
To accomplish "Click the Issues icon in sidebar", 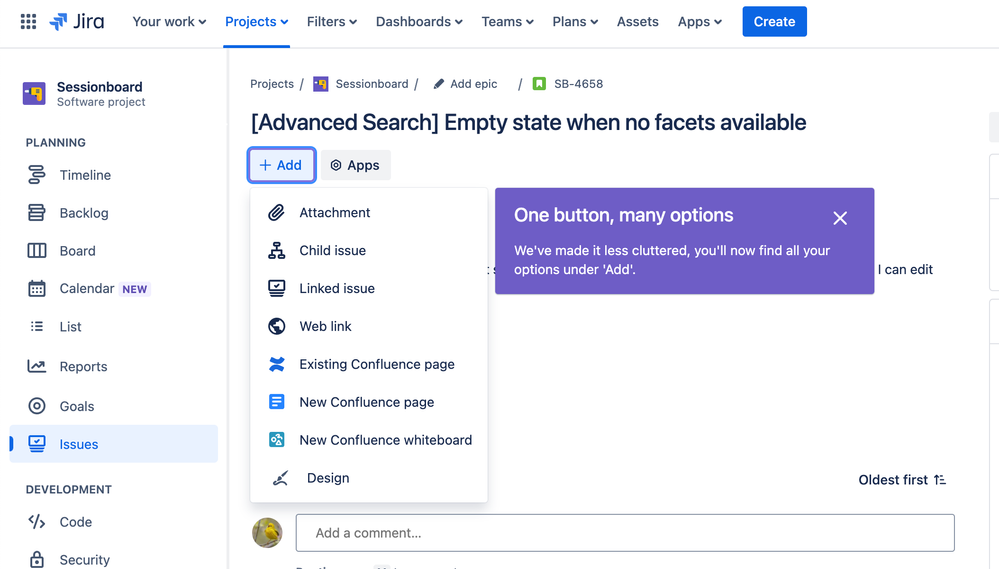I will (36, 443).
